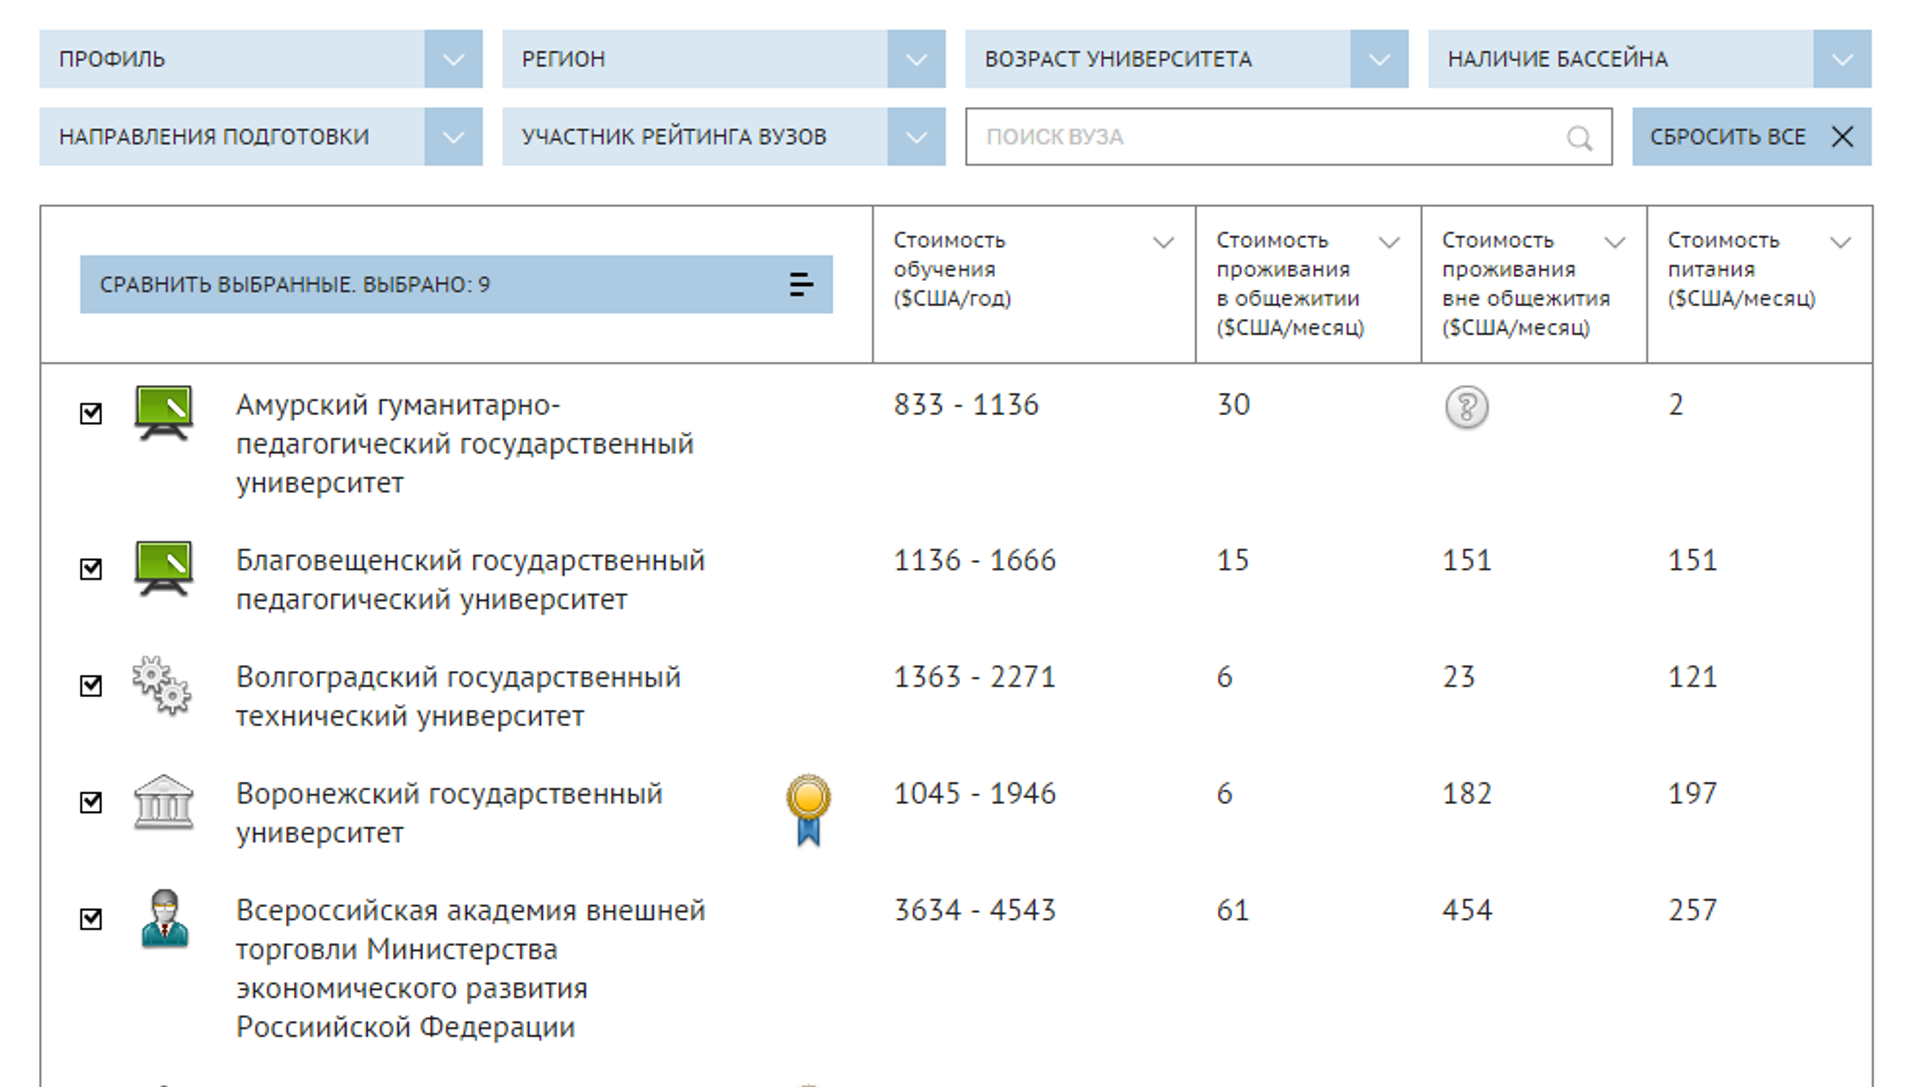Open НАЛИЧИЕ БАССЕЙНА dropdown
The image size is (1920, 1087).
(x=1649, y=59)
